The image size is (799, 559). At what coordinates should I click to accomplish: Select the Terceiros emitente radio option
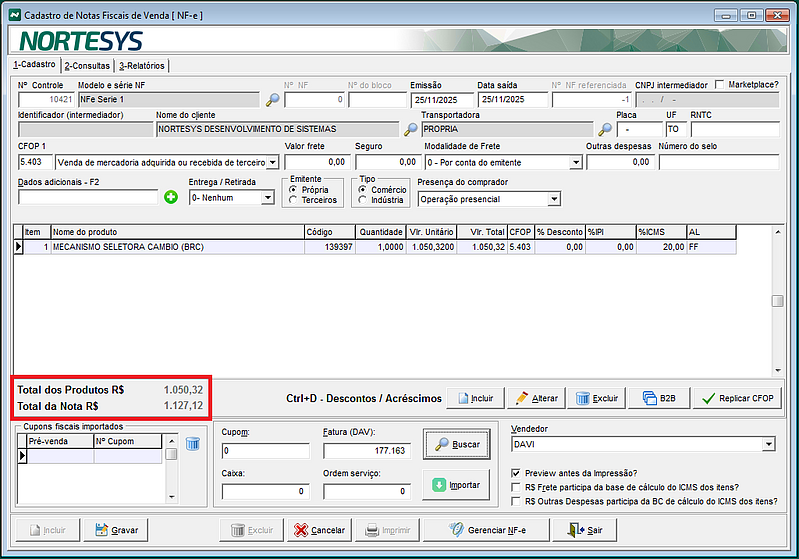(x=292, y=200)
